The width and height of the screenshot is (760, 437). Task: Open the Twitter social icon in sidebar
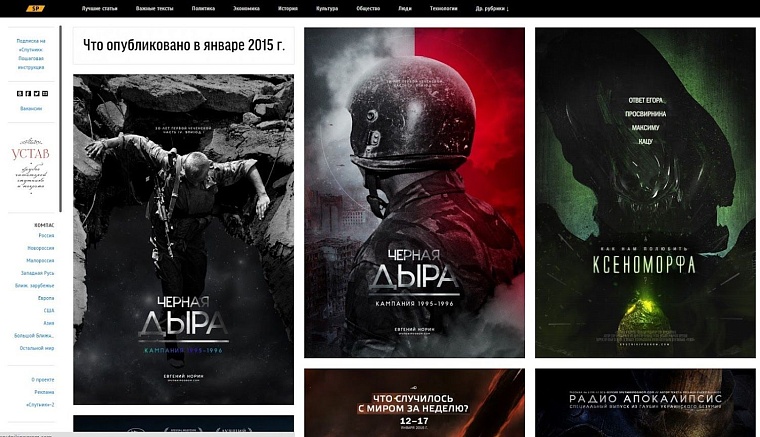(x=37, y=93)
